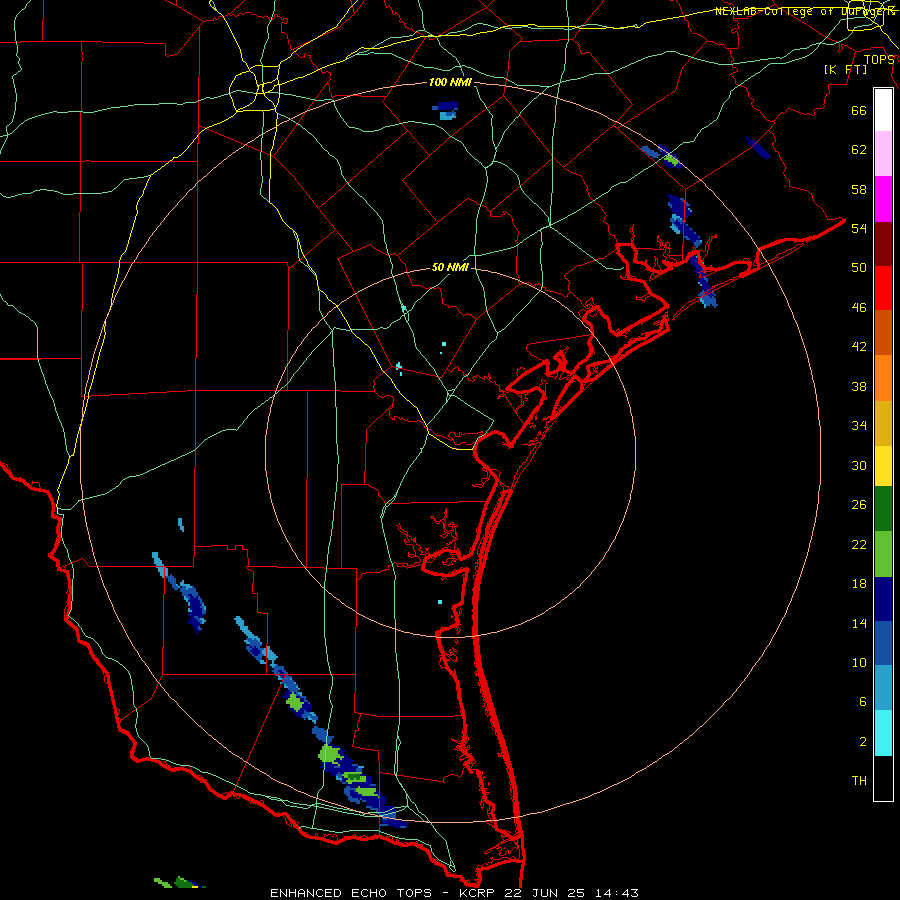Click the 'TH' legend label
Screen dimensions: 900x900
point(859,781)
